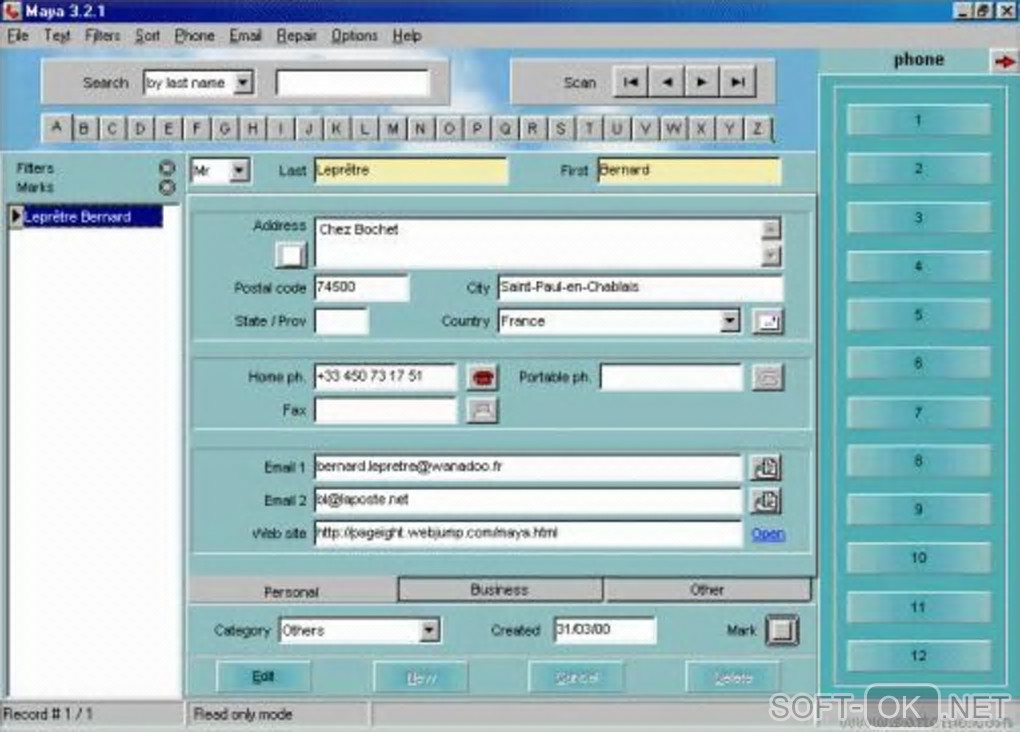The height and width of the screenshot is (732, 1020).
Task: Click the search text field
Action: coord(353,83)
